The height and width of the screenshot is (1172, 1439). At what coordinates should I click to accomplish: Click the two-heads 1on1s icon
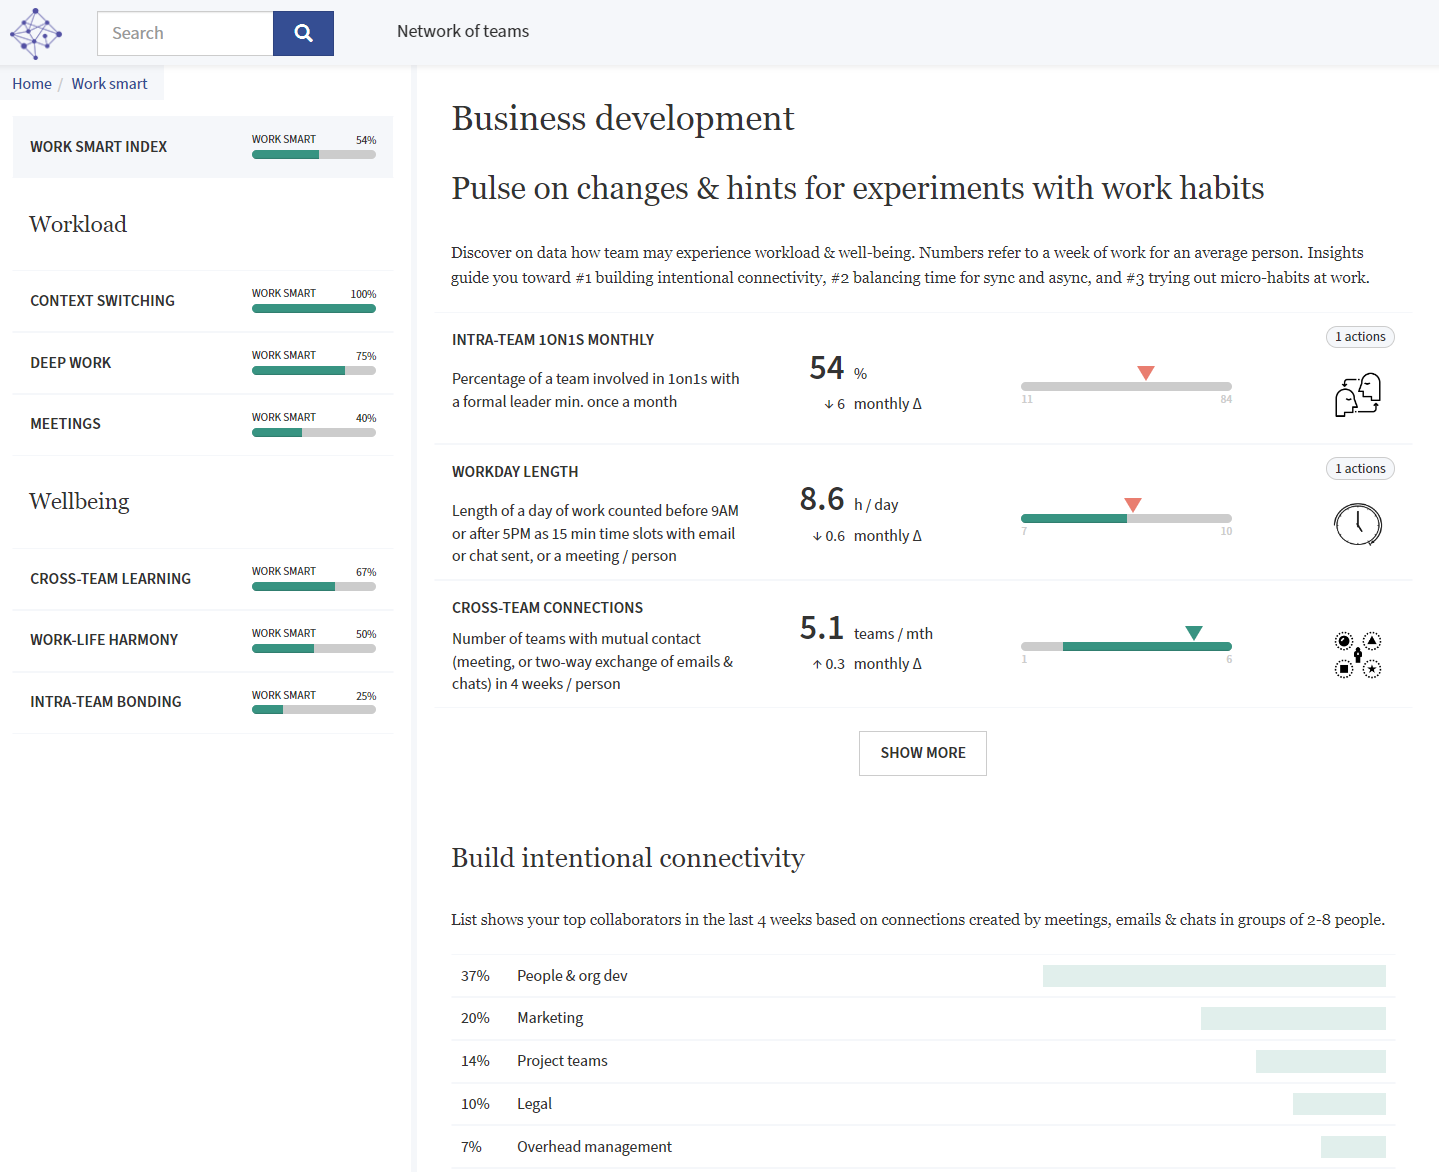[x=1357, y=395]
